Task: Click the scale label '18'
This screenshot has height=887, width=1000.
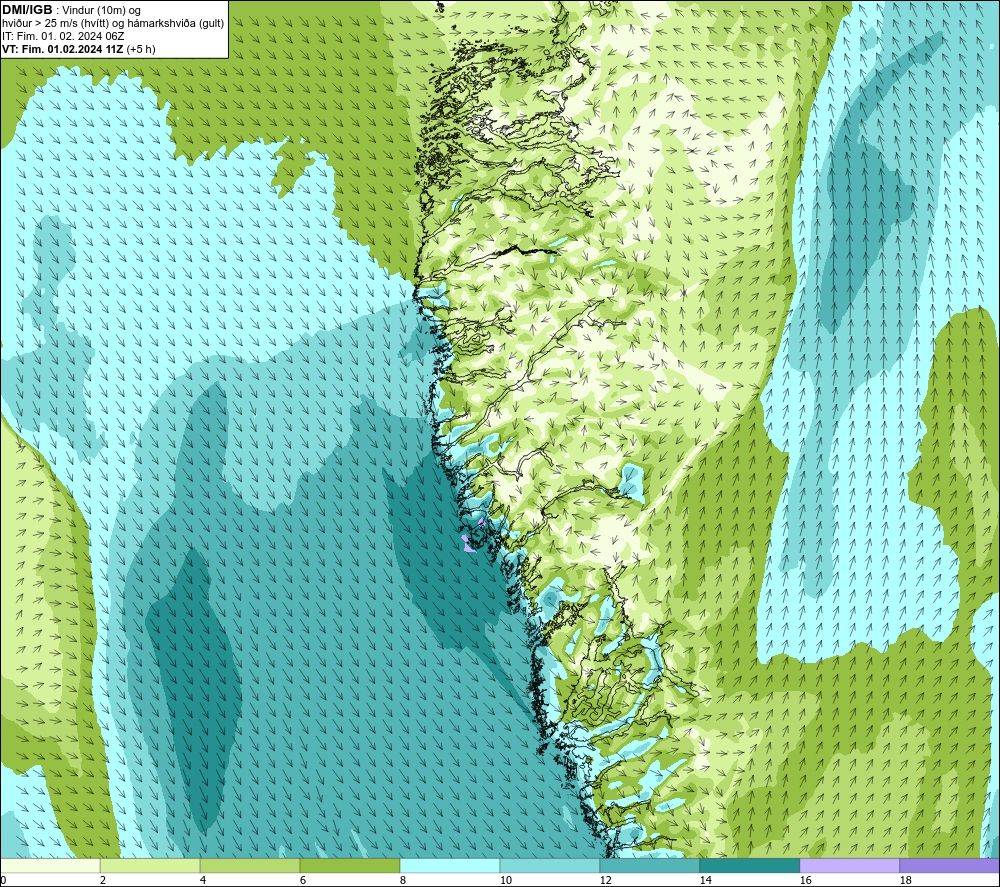Action: pos(905,880)
